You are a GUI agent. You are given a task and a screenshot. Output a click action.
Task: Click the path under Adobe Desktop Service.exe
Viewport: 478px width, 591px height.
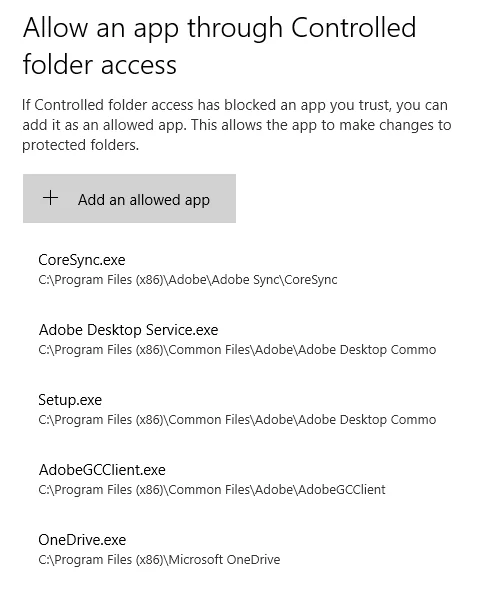pos(237,350)
